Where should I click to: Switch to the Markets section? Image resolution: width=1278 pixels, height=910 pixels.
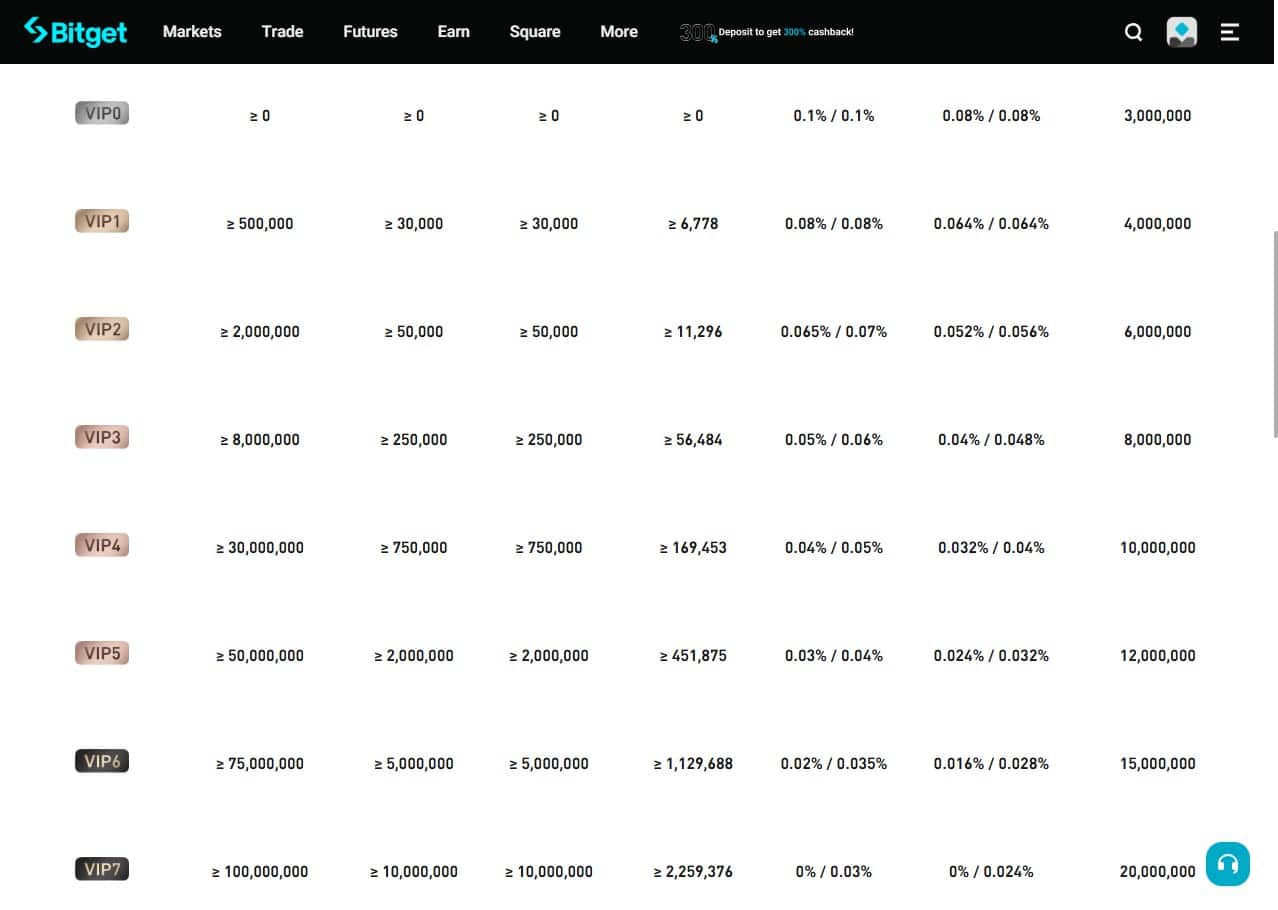[x=191, y=31]
